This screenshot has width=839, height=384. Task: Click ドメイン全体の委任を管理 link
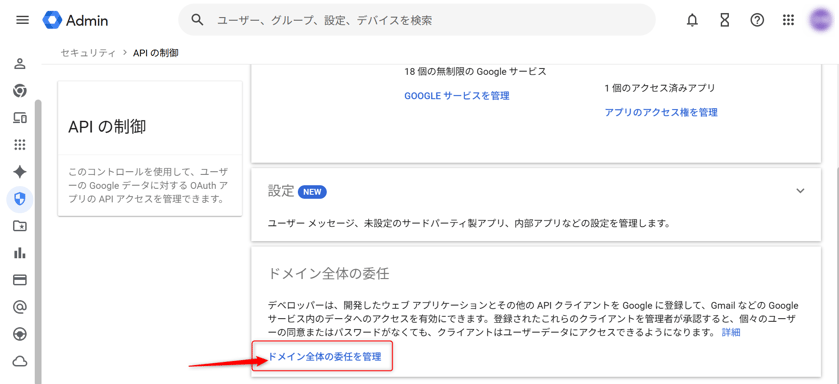pyautogui.click(x=324, y=356)
